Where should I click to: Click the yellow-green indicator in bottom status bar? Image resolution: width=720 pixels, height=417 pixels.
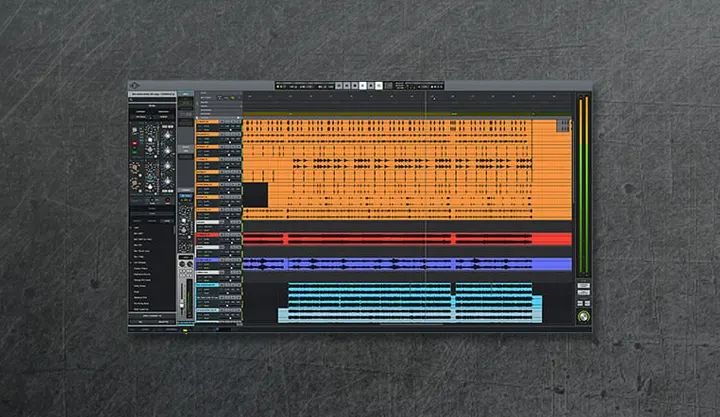[x=185, y=330]
